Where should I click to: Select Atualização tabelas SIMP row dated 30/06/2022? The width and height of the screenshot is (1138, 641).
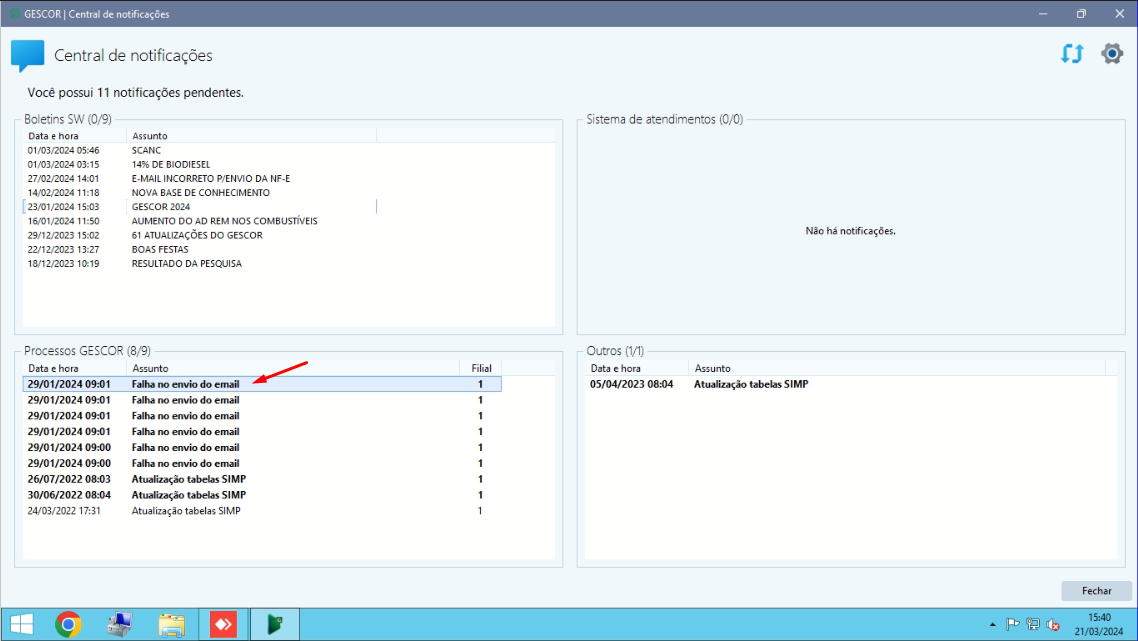coord(262,495)
